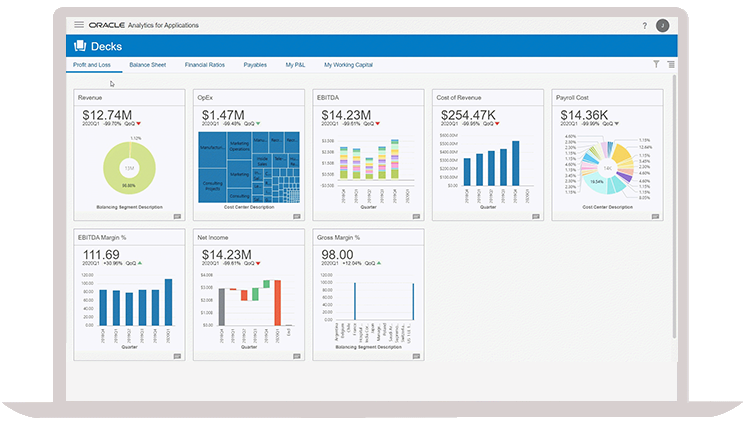Open comment icon on OpEx card
This screenshot has height=427, width=743.
[x=297, y=217]
